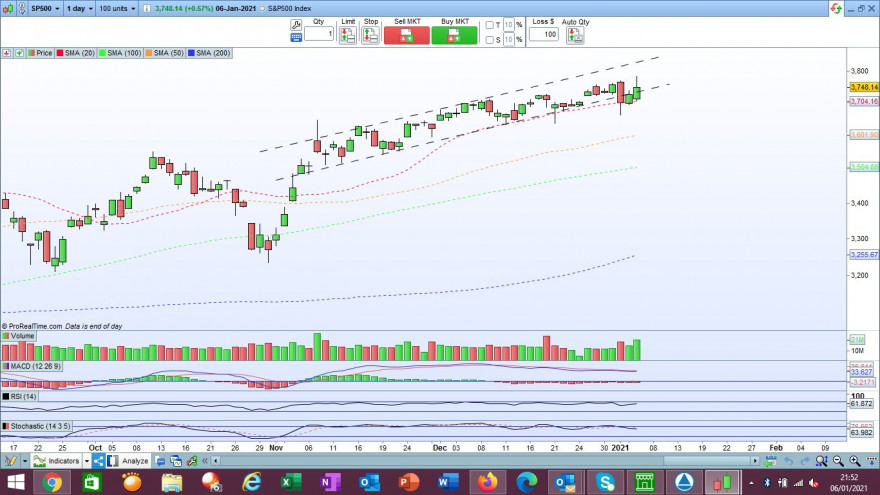This screenshot has width=880, height=495.
Task: Click the red plus legend icon
Action: pyautogui.click(x=7, y=53)
